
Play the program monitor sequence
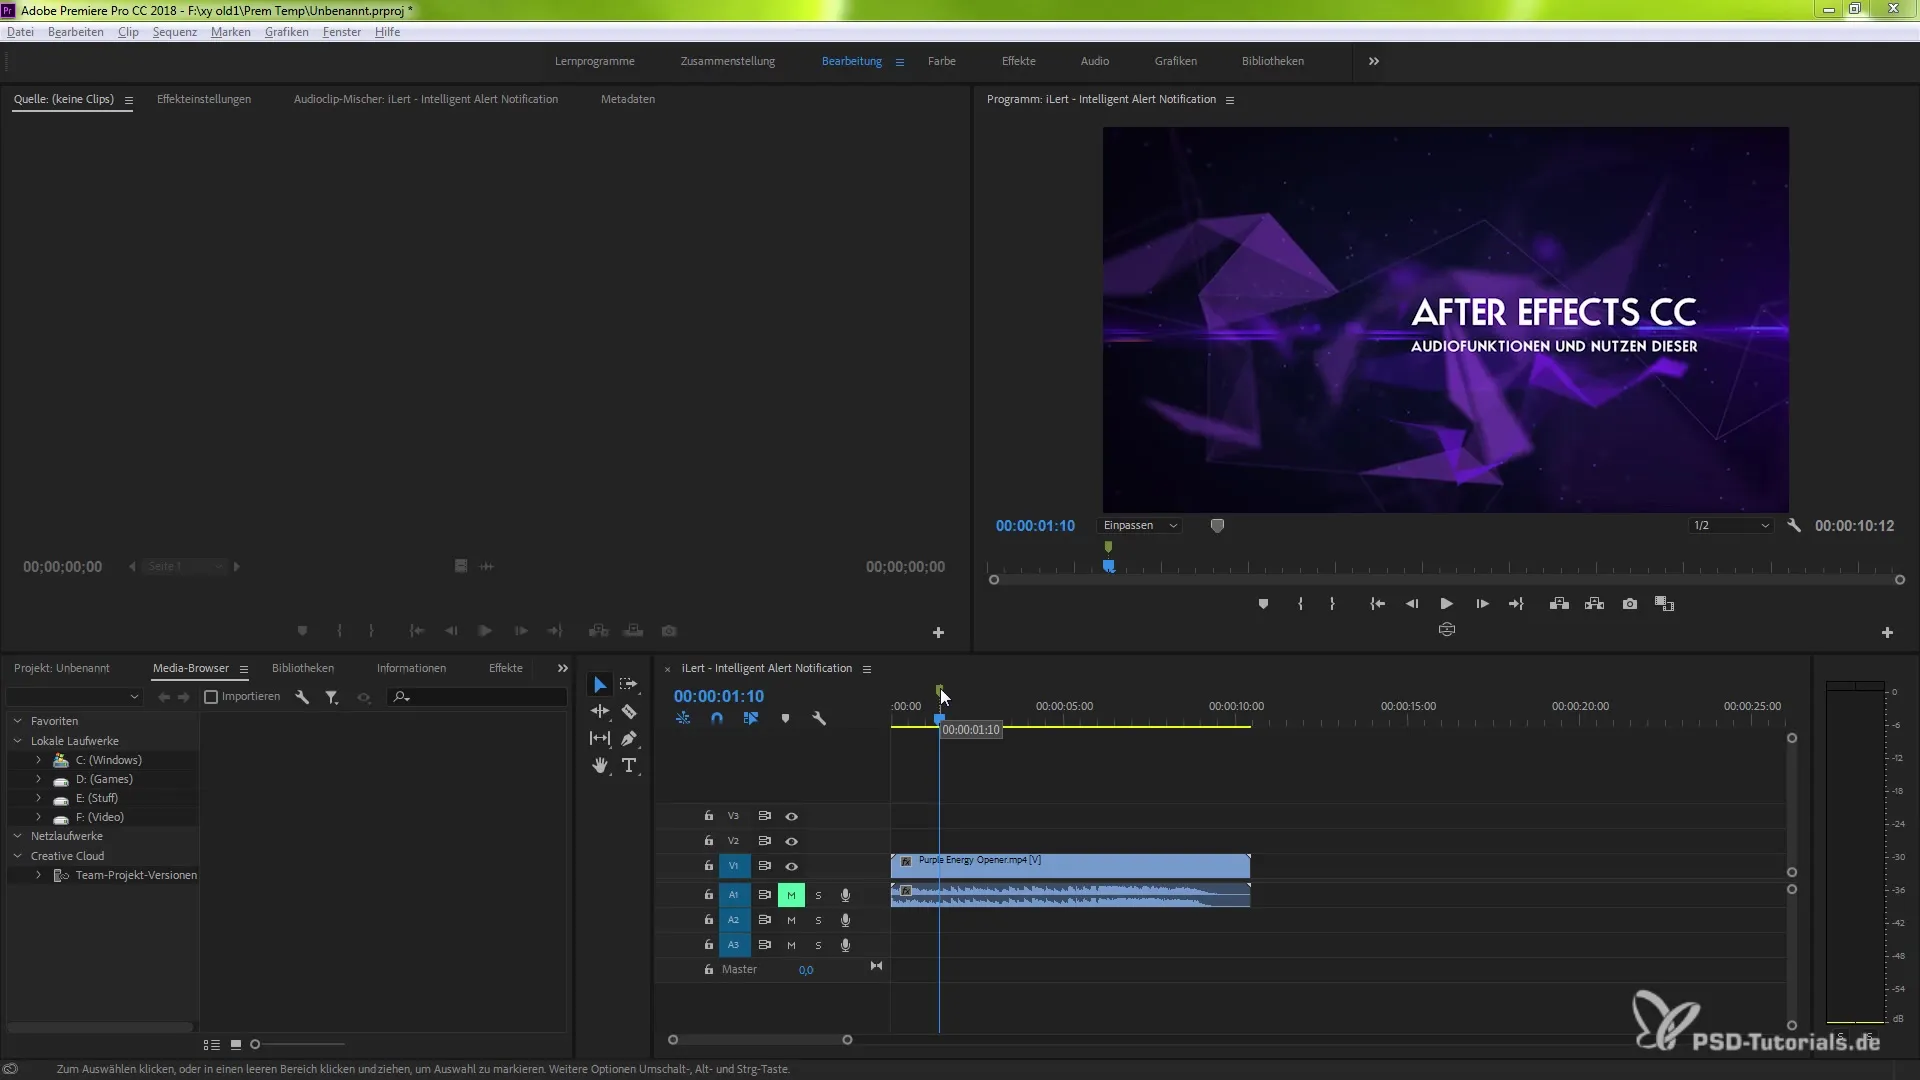[1446, 604]
